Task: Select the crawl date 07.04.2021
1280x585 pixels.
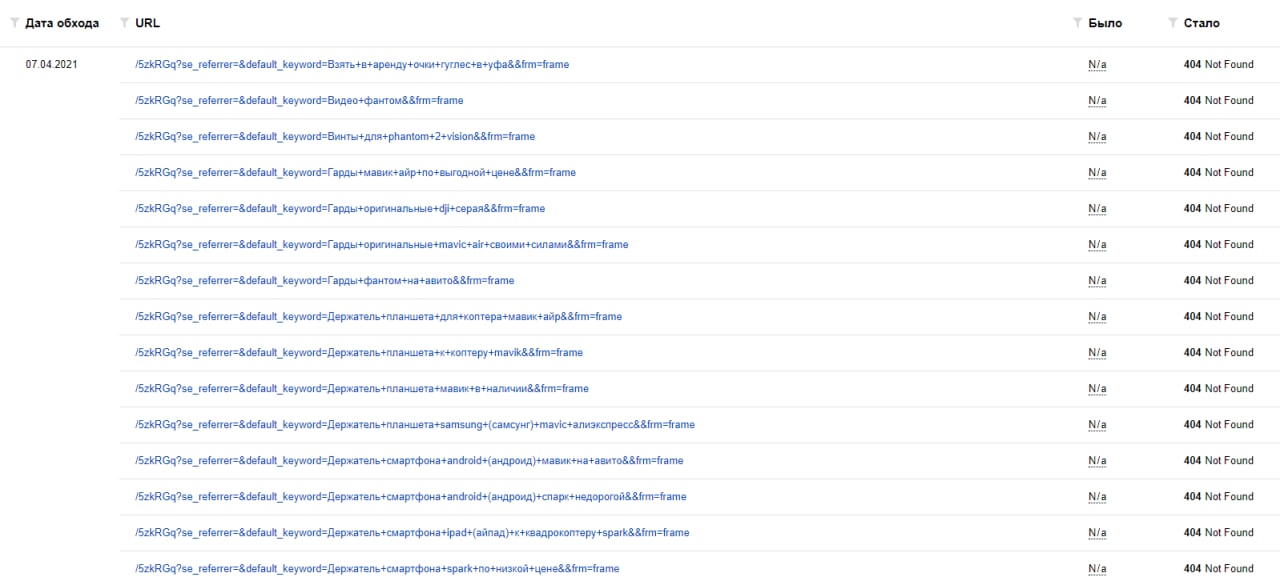Action: click(52, 64)
